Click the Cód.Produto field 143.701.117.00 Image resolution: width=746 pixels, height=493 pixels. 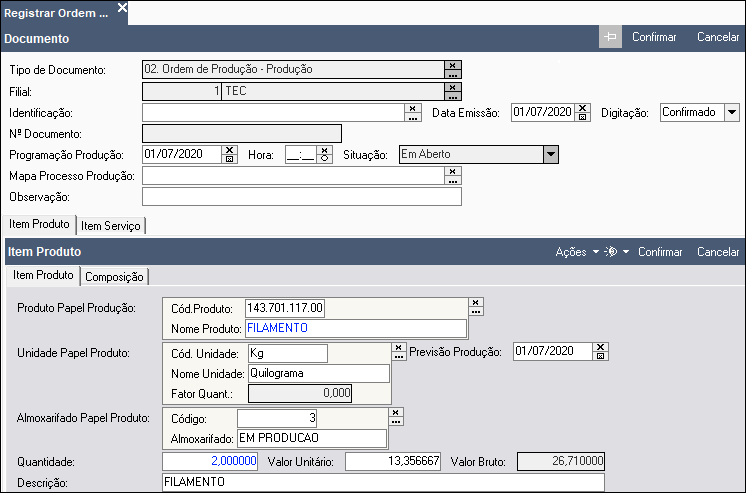(x=285, y=308)
